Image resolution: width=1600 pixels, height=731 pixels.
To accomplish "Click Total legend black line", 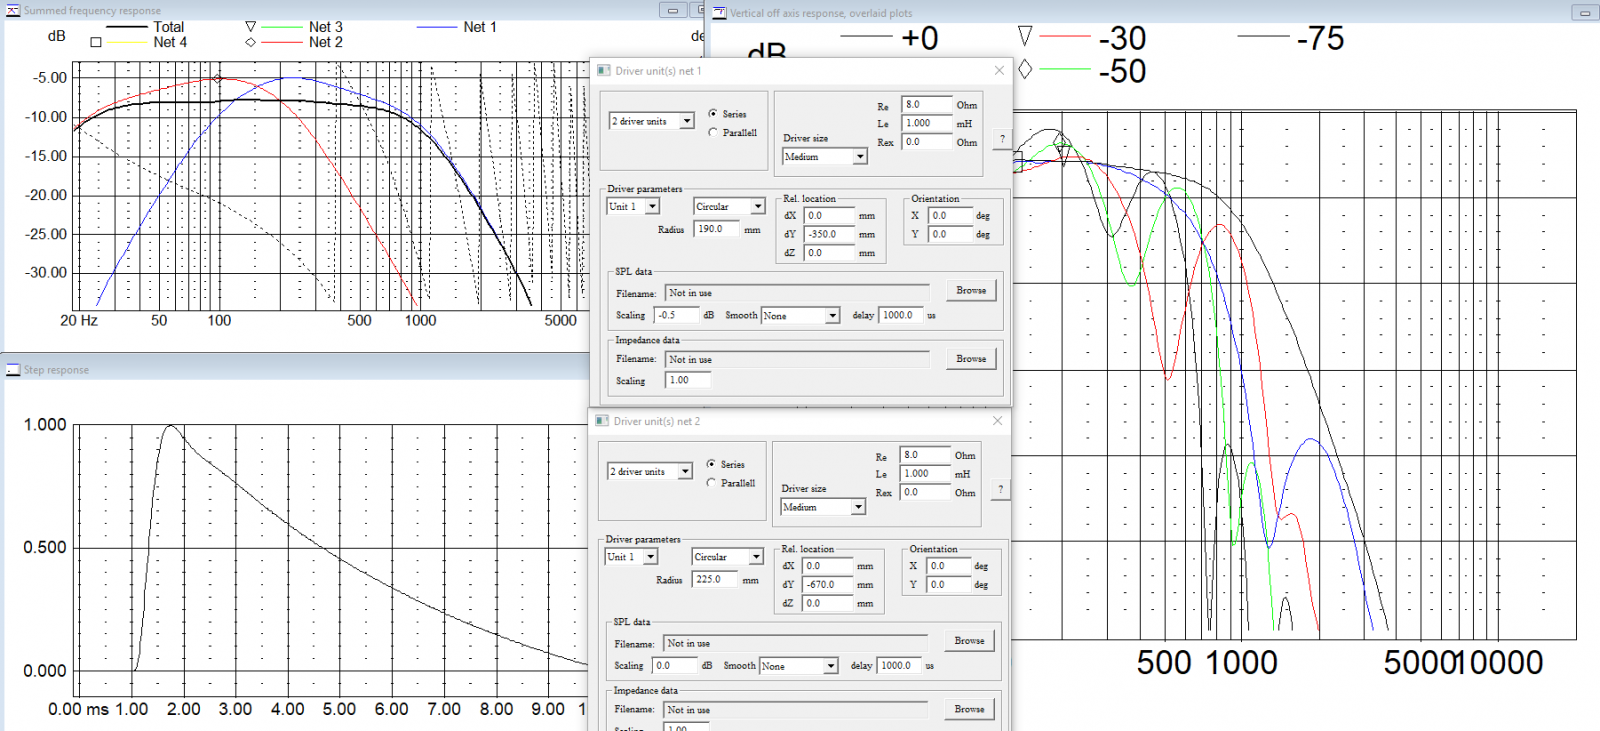I will [x=127, y=27].
